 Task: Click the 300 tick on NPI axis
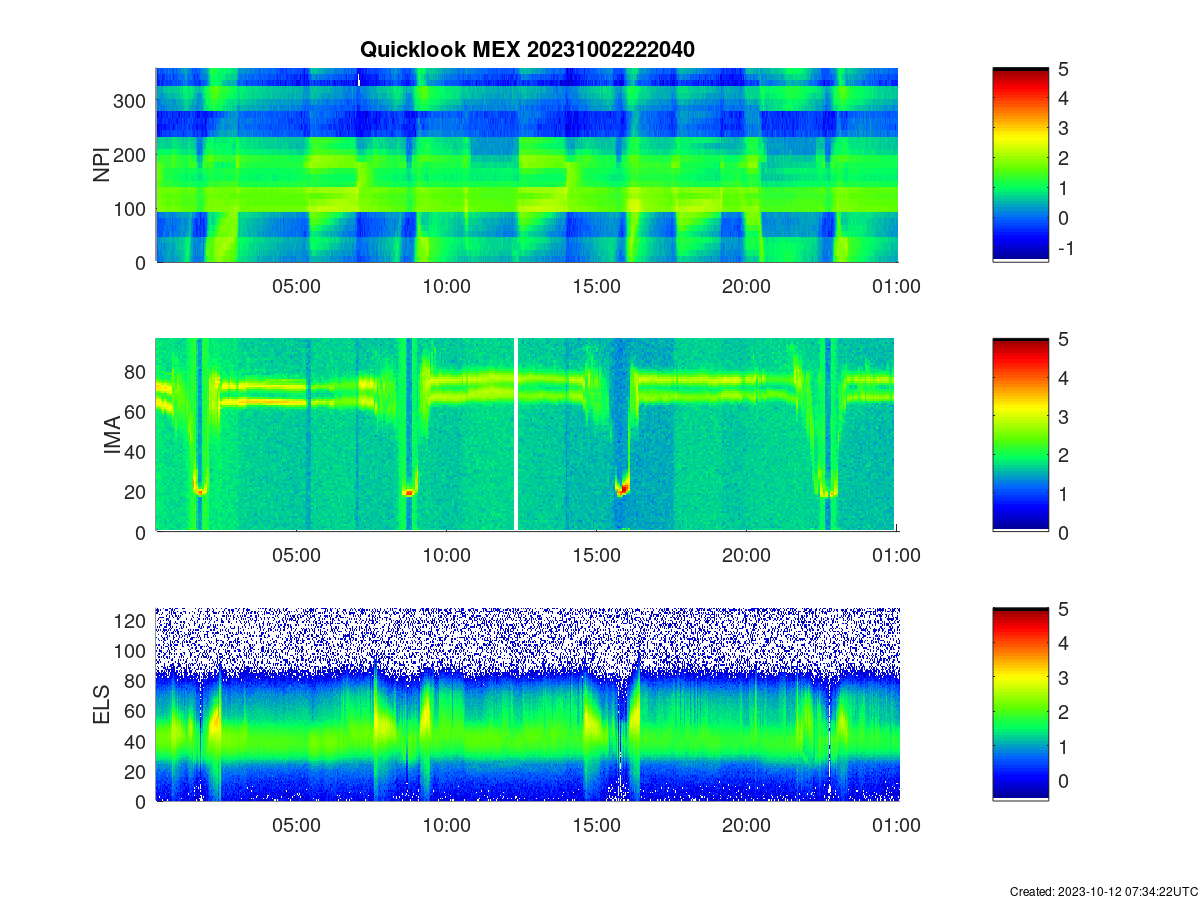pyautogui.click(x=131, y=101)
